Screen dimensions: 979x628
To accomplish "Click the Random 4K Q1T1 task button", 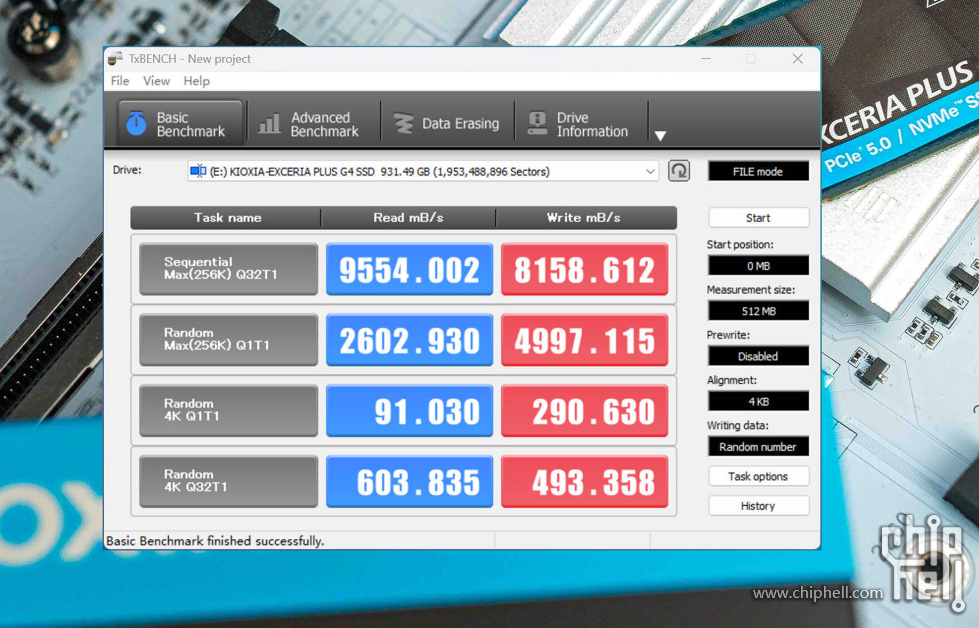I will pyautogui.click(x=229, y=410).
